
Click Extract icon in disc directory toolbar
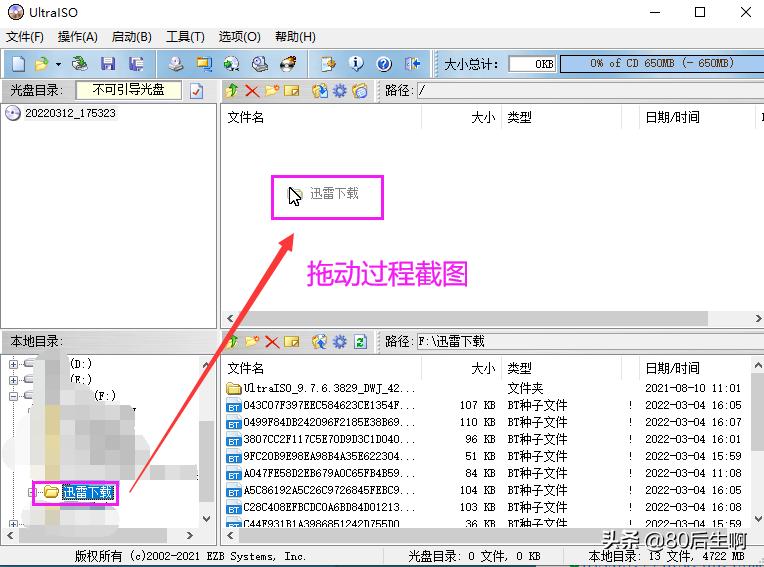[x=320, y=91]
